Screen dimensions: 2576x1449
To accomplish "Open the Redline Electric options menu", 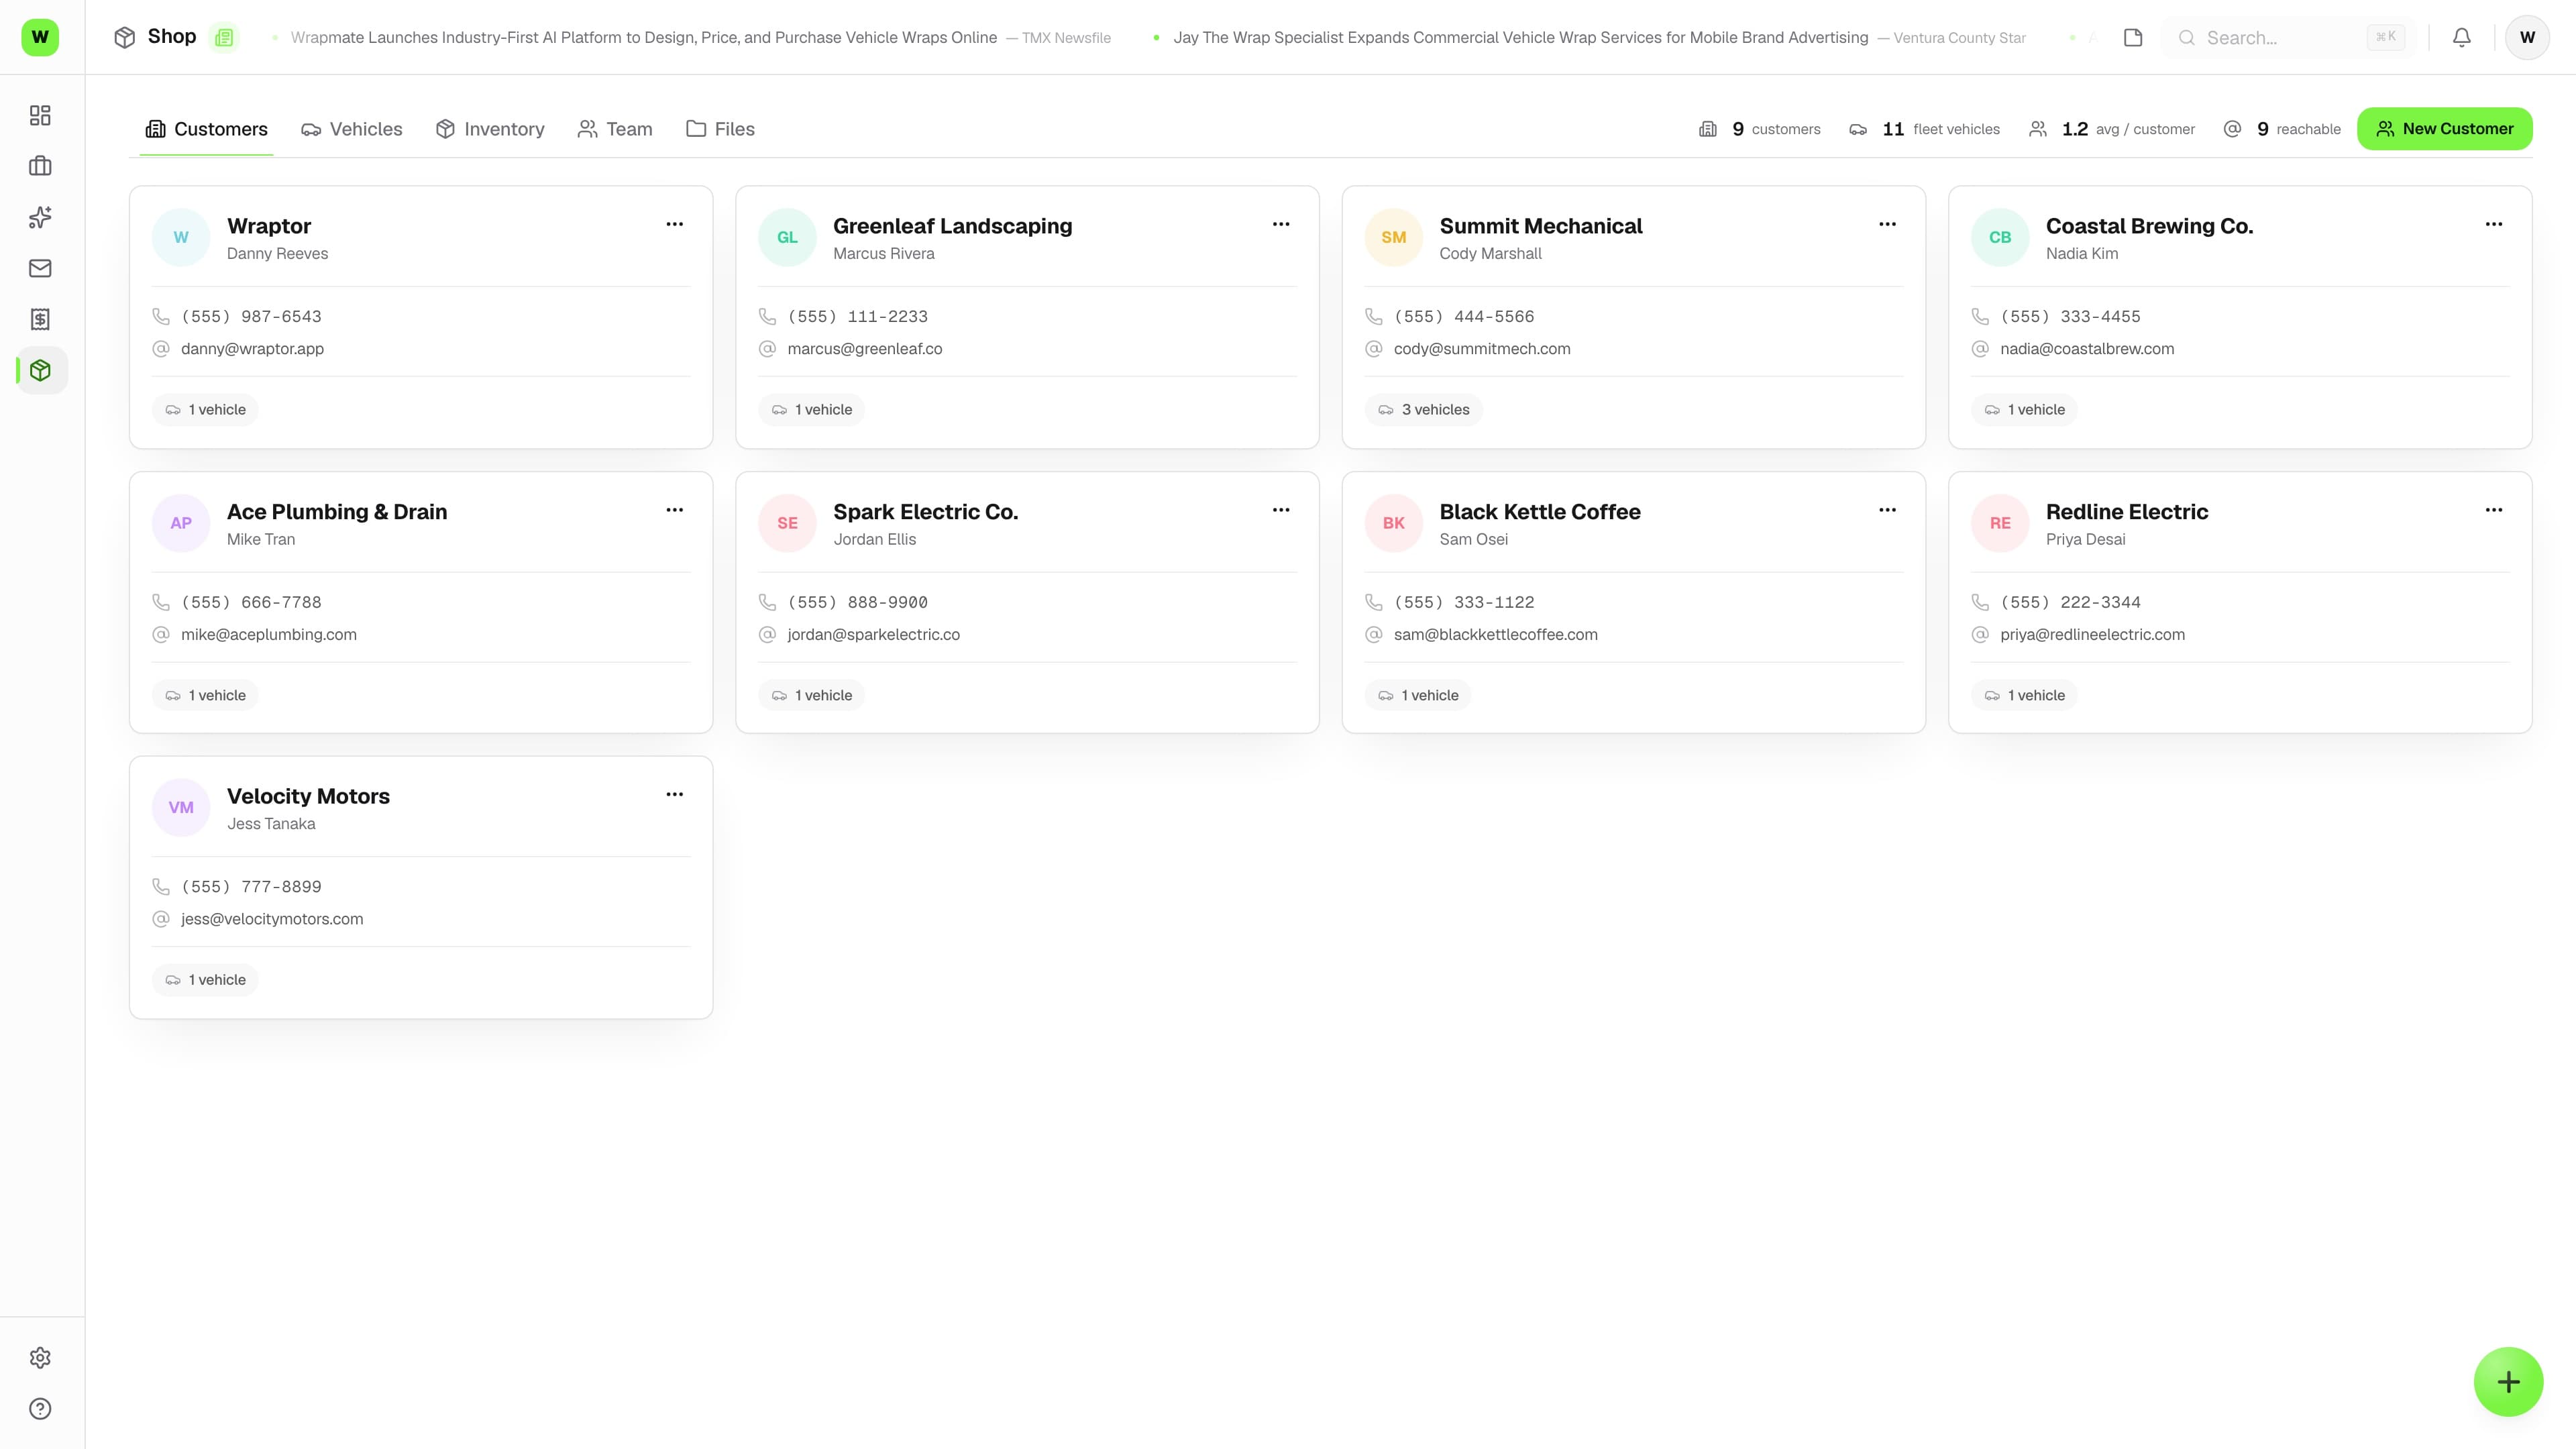I will [2494, 510].
